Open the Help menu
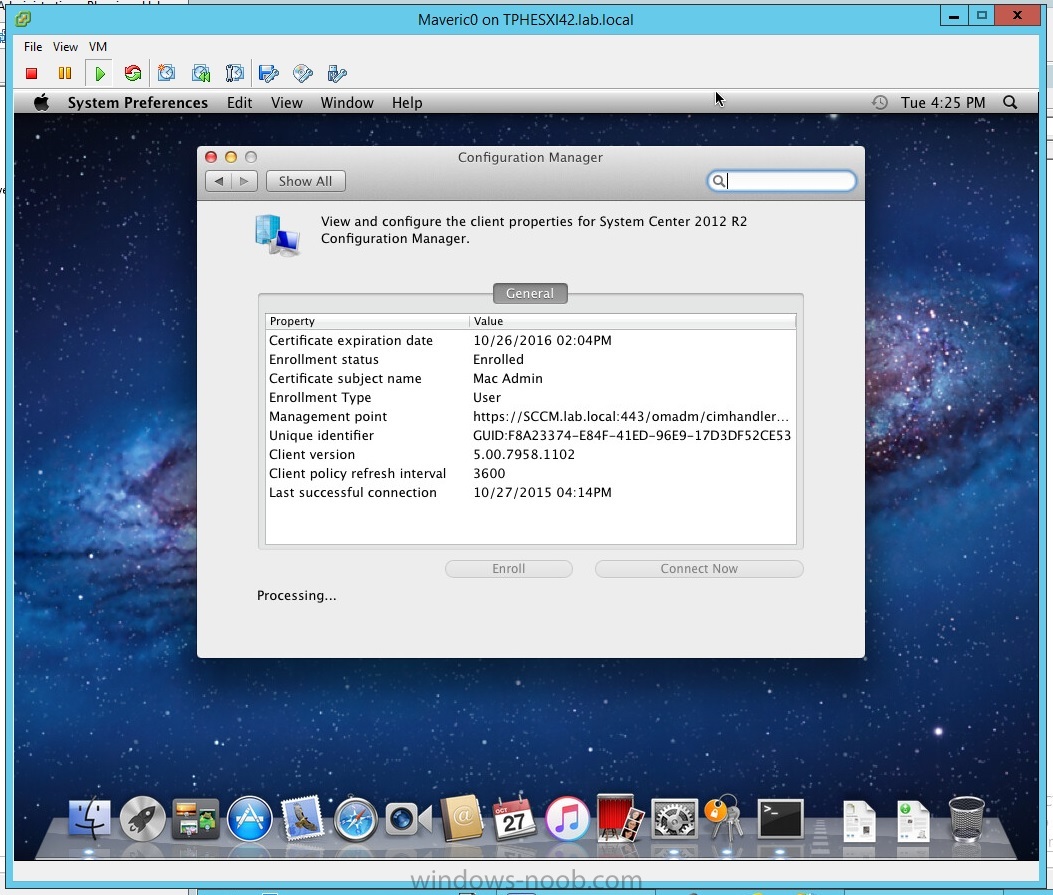Image resolution: width=1053 pixels, height=895 pixels. click(407, 103)
